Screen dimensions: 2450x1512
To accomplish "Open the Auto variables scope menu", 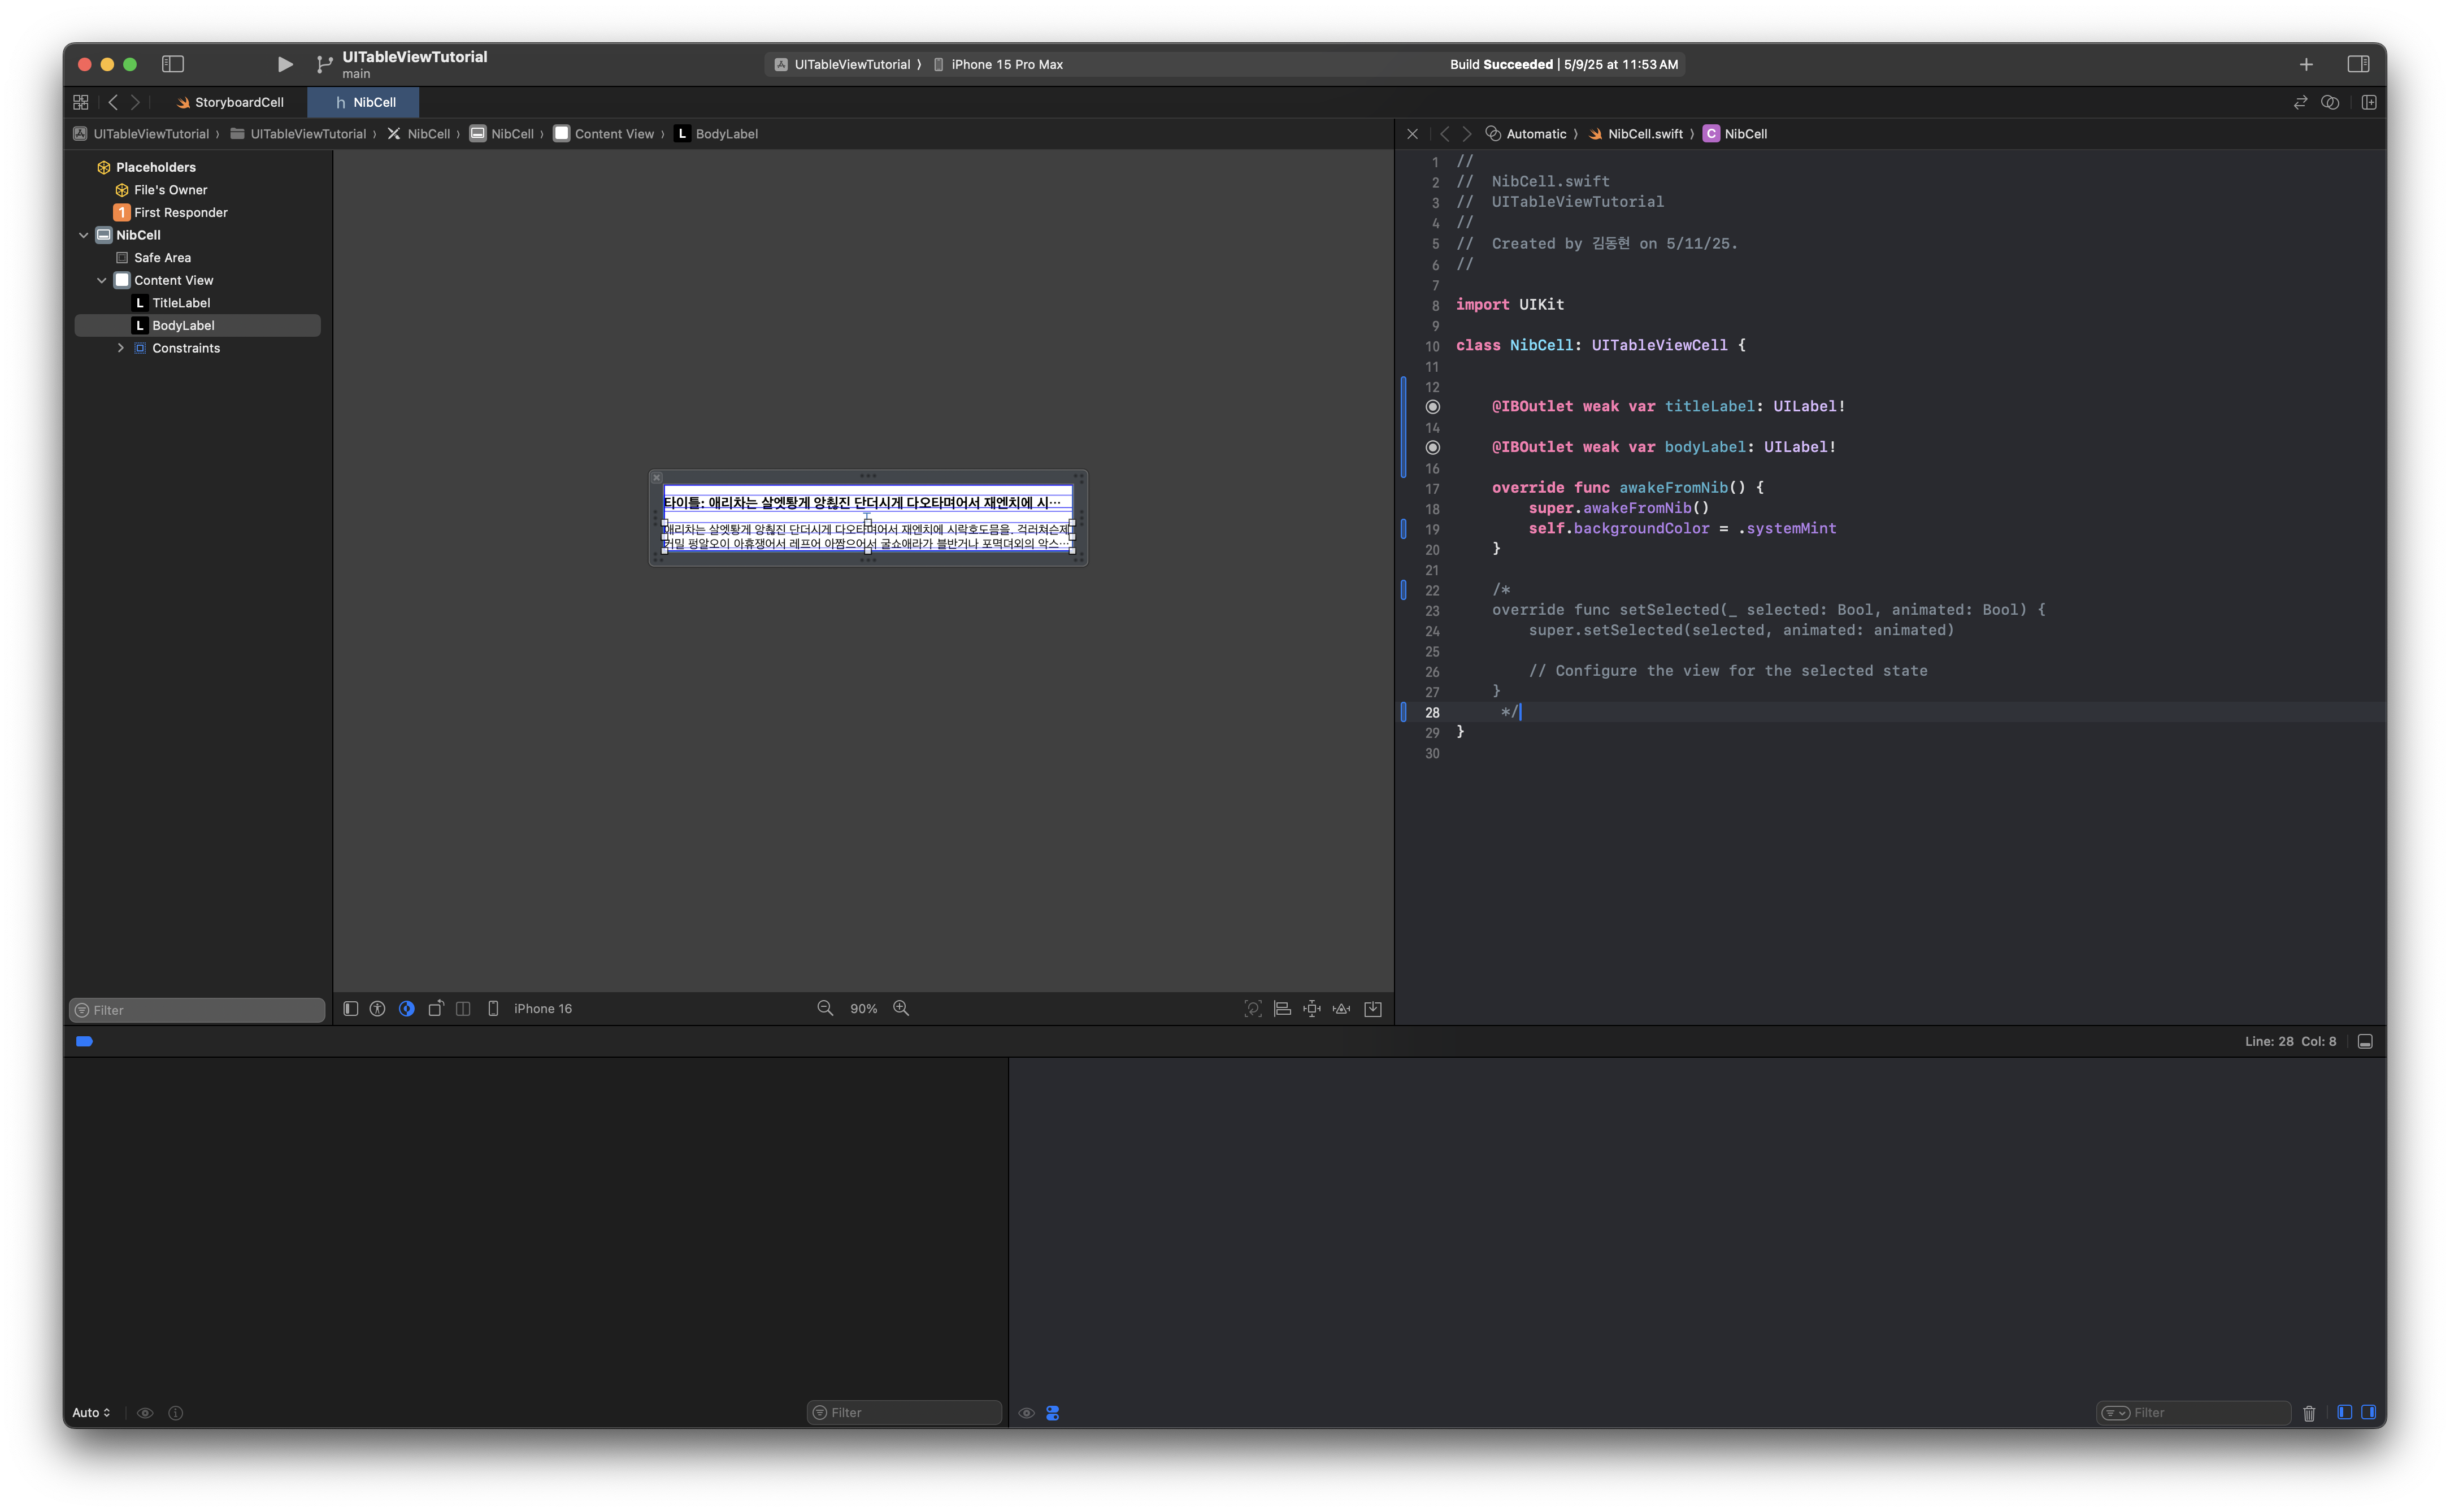I will [91, 1413].
